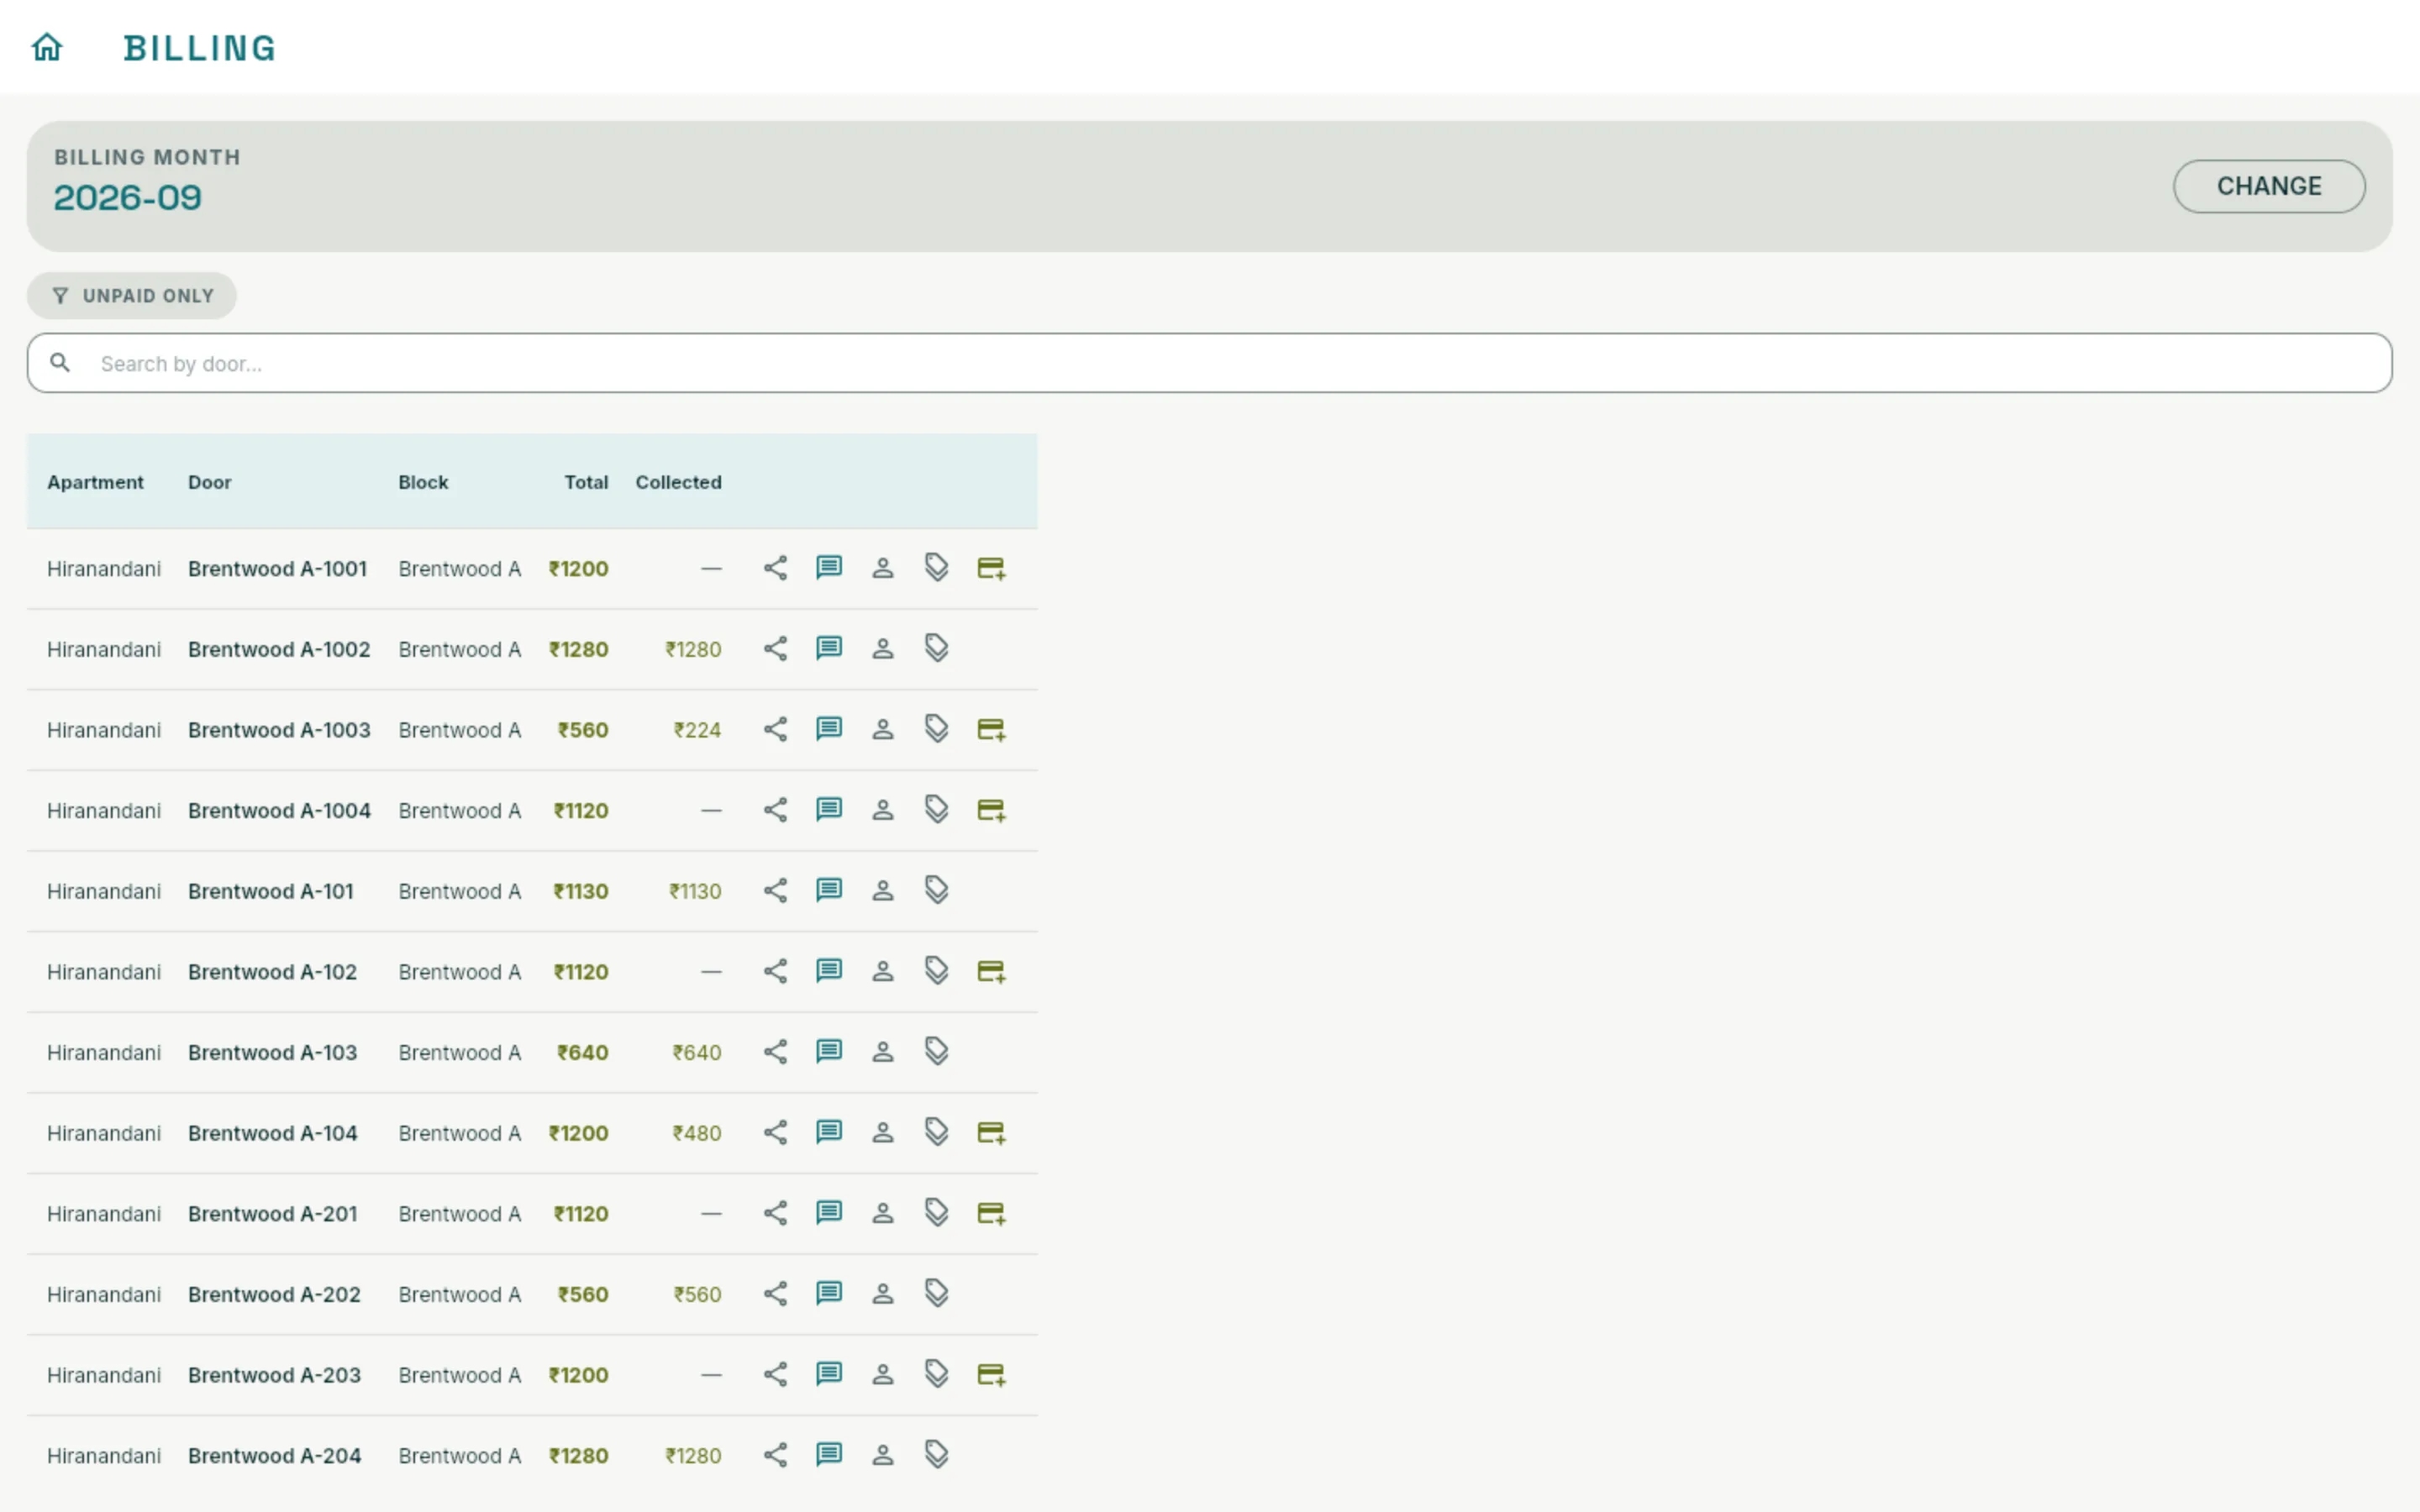The width and height of the screenshot is (2420, 1512).
Task: Click the ₹1130 total for A-101
Action: pos(581,891)
